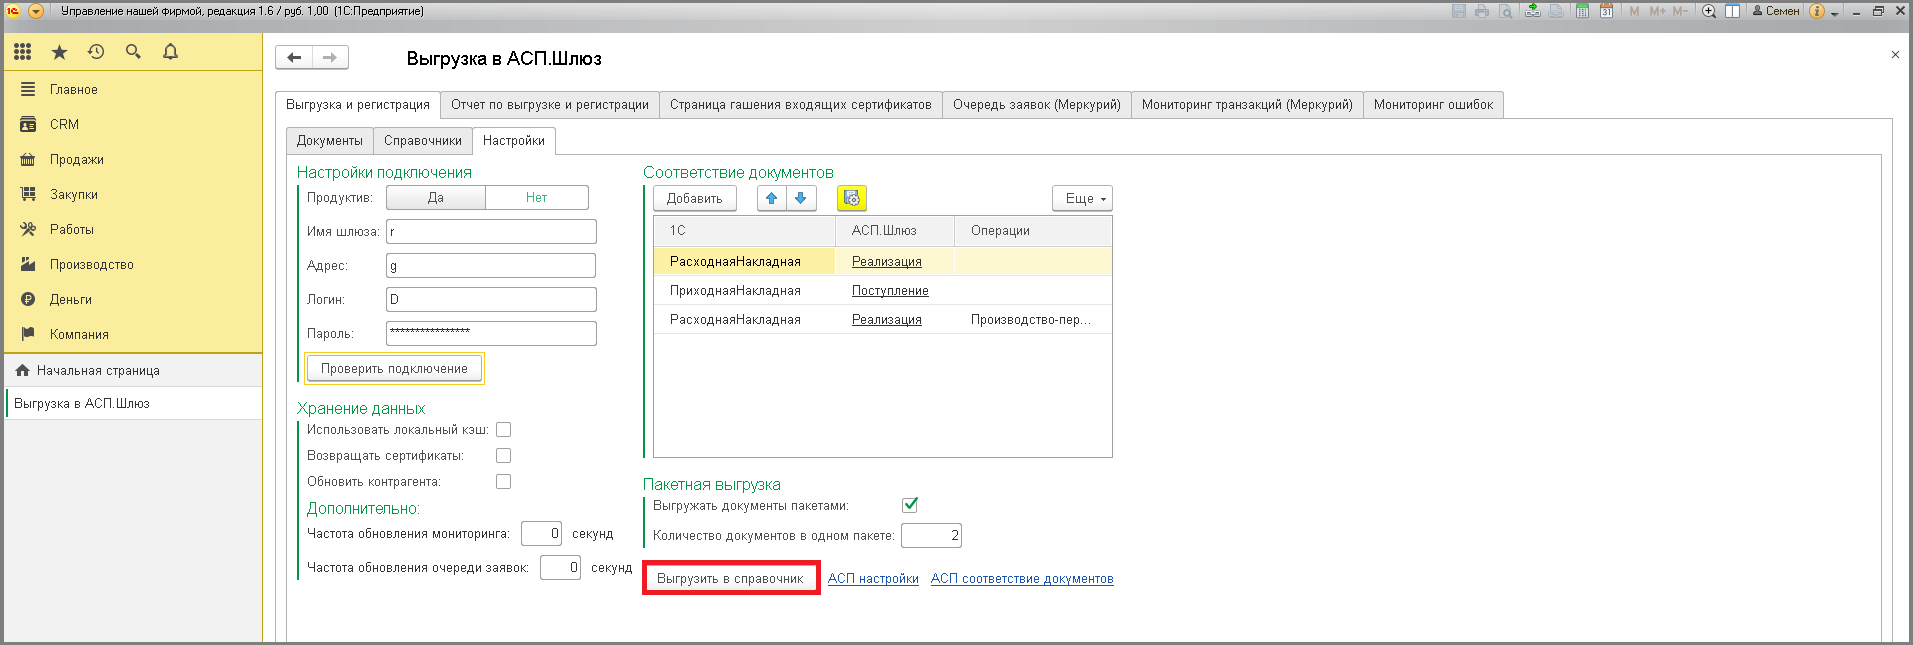The image size is (1913, 645).
Task: Click the M- memory button
Action: click(1680, 11)
